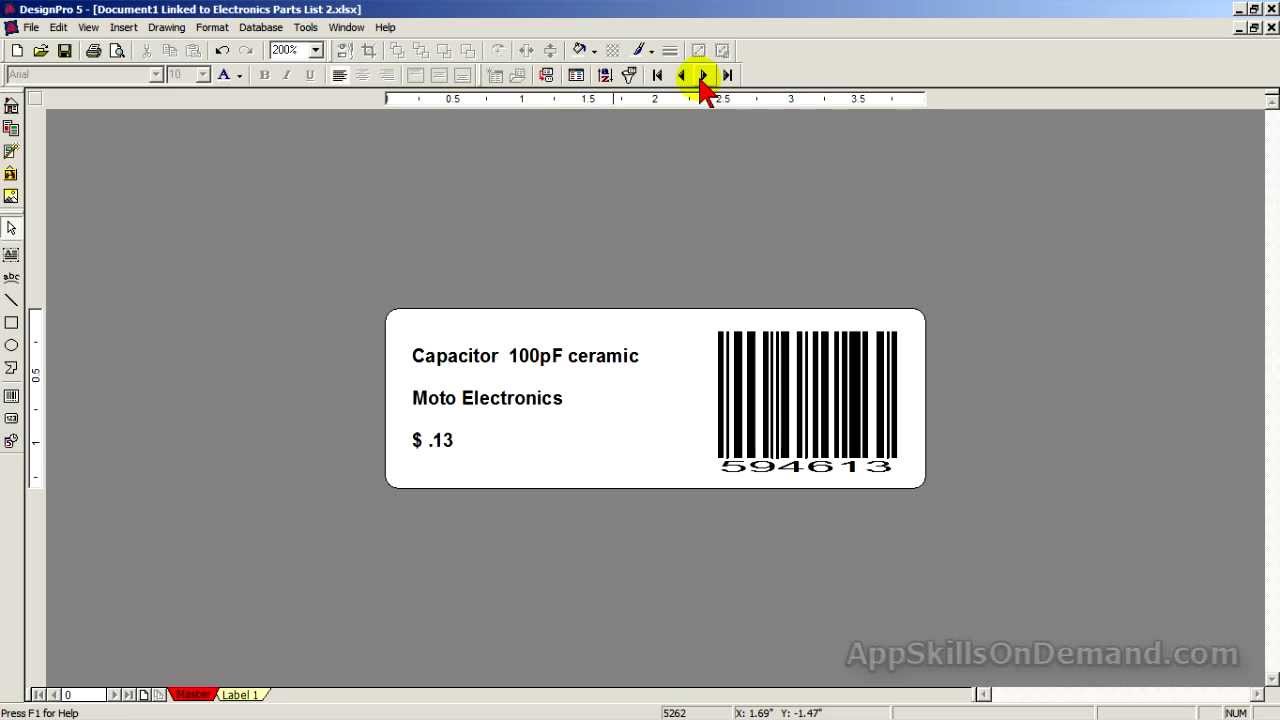
Task: Select the 'Capacitor 100pF ceramic' text
Action: 525,356
